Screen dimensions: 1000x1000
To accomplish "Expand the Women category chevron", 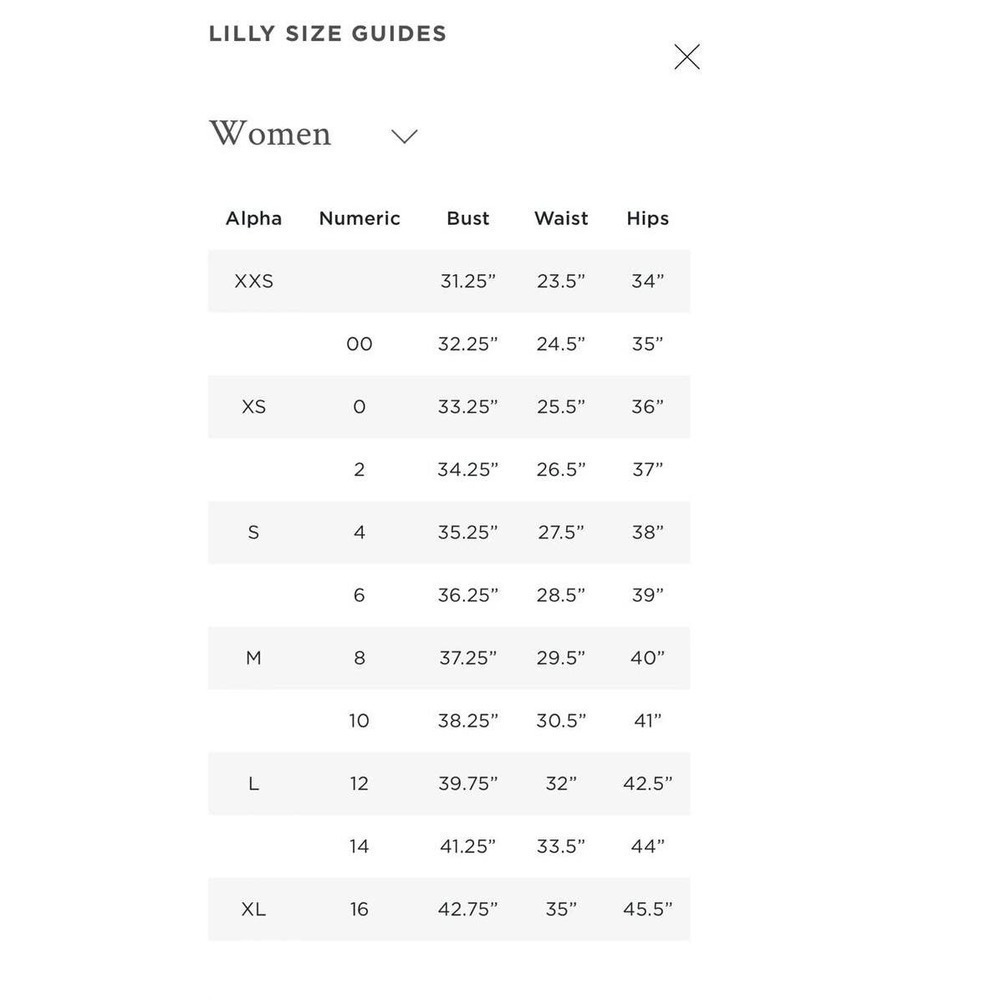I will point(404,136).
